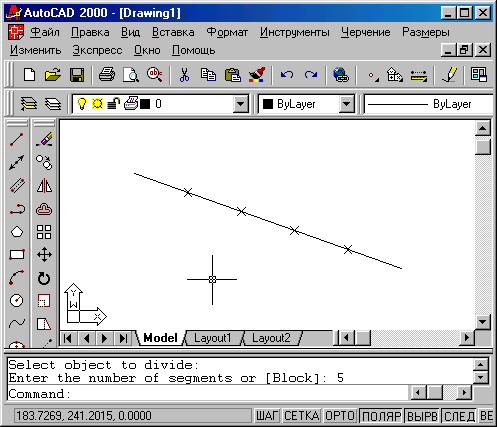Open temporary tracking point flyout icon
Viewport: 497px width, 427px height.
point(373,76)
